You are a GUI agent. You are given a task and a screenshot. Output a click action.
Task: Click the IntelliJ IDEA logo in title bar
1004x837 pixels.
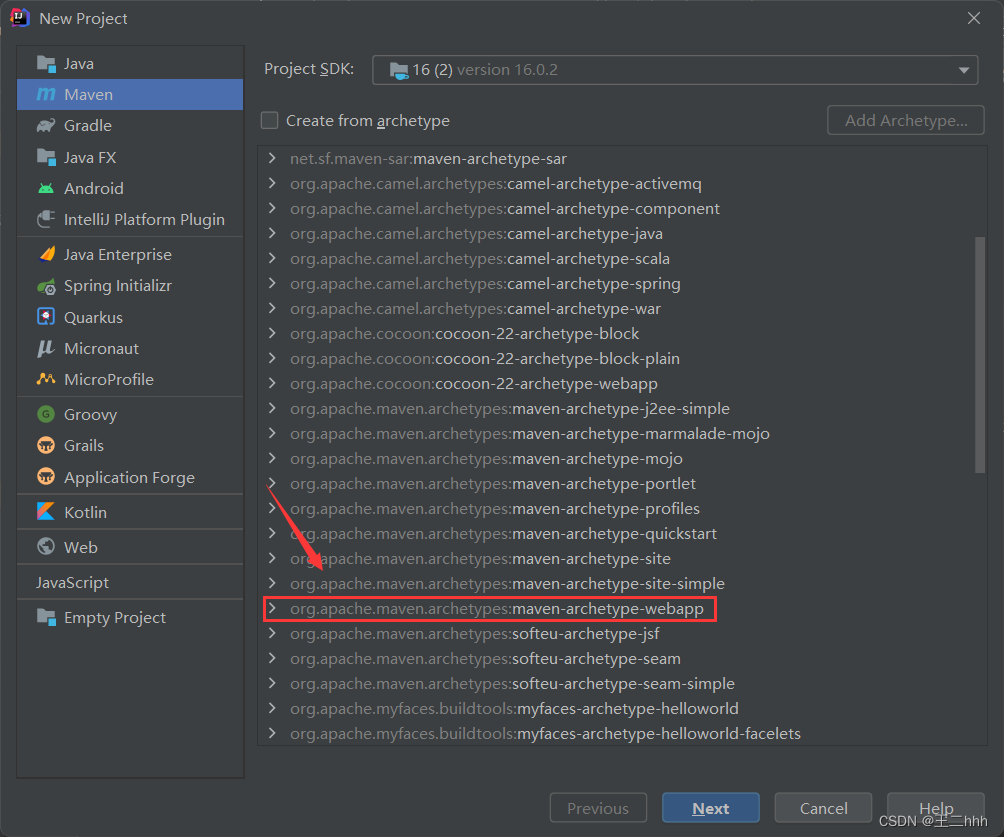pyautogui.click(x=20, y=18)
